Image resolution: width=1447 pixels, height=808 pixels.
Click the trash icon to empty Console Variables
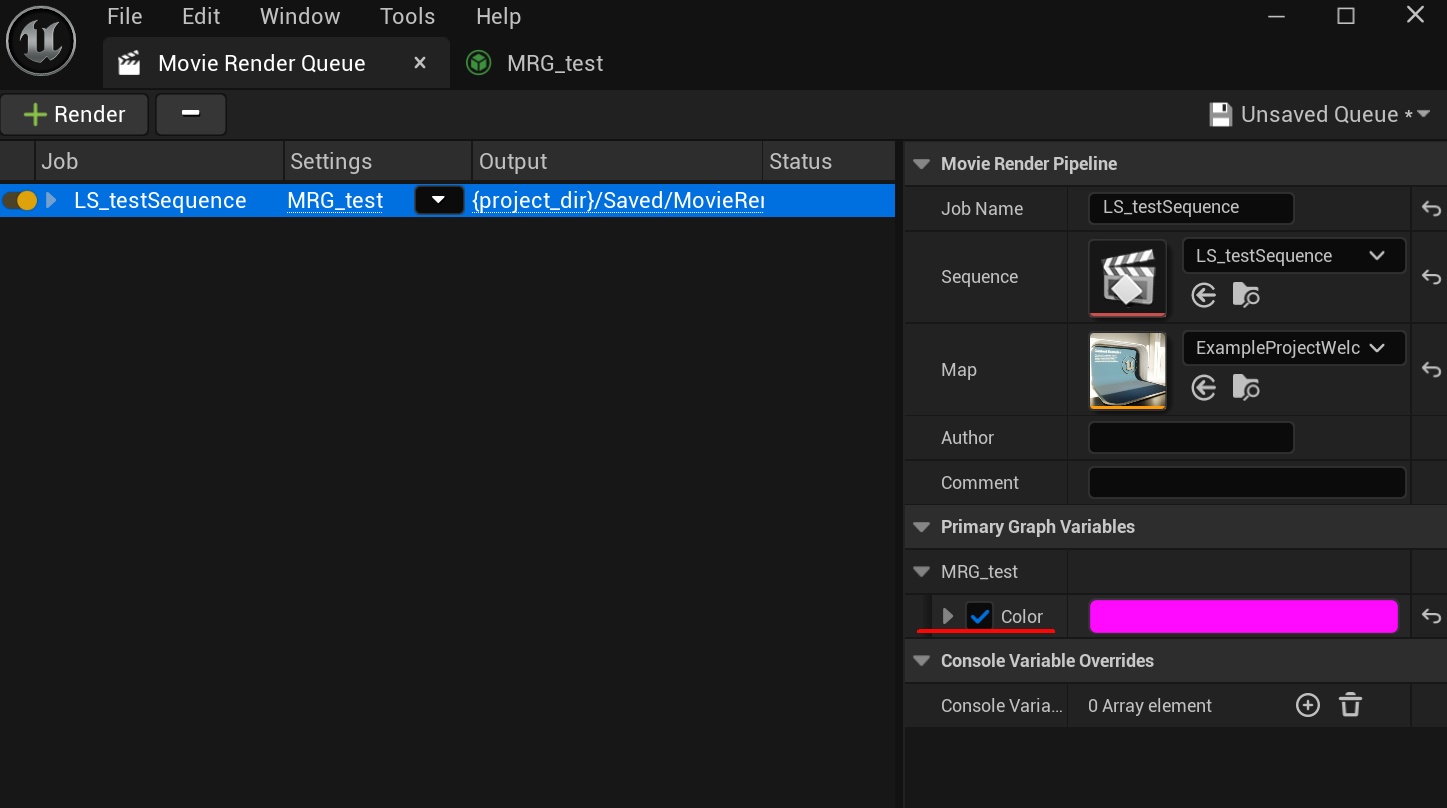(1350, 705)
